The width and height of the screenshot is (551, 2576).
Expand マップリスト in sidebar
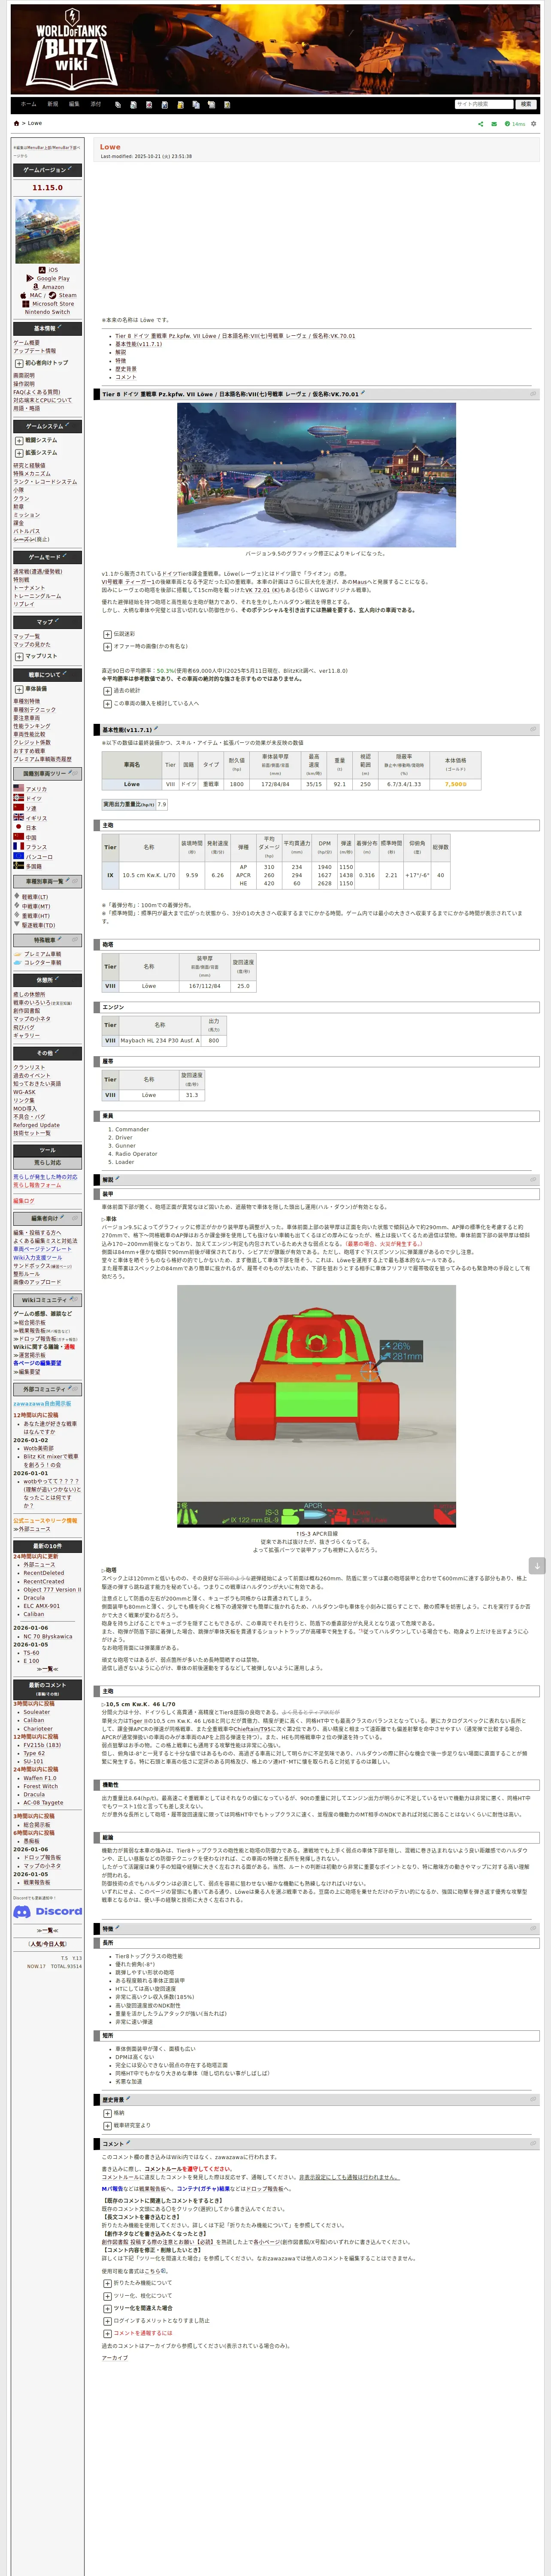(18, 656)
